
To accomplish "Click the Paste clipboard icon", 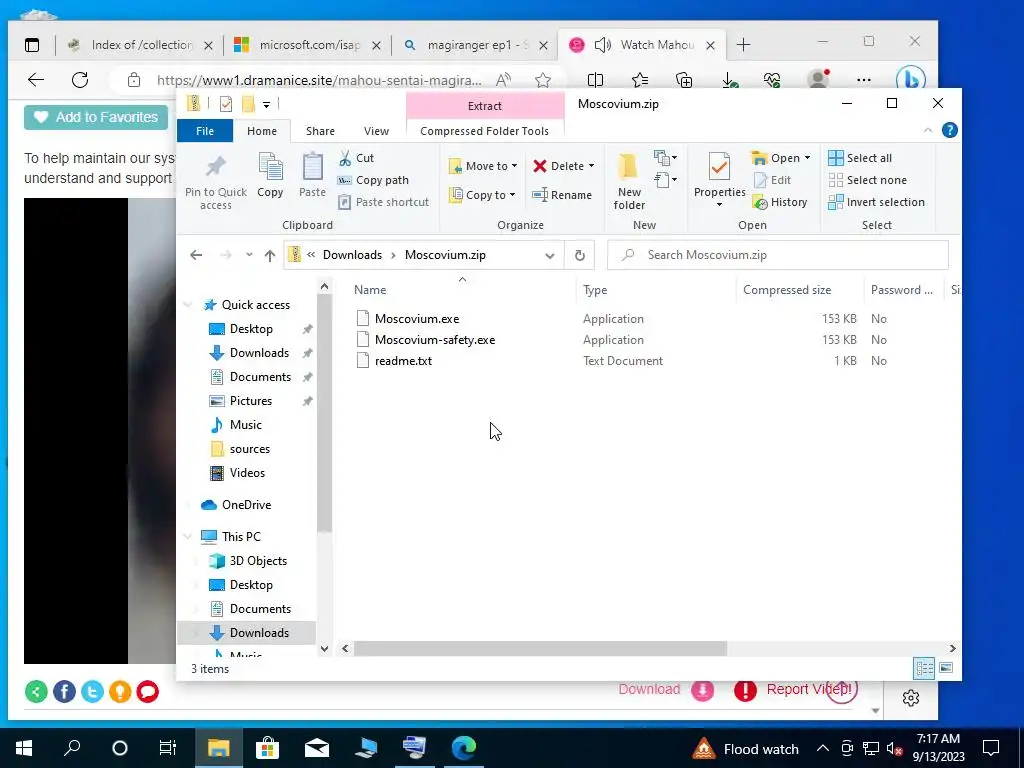I will (312, 167).
